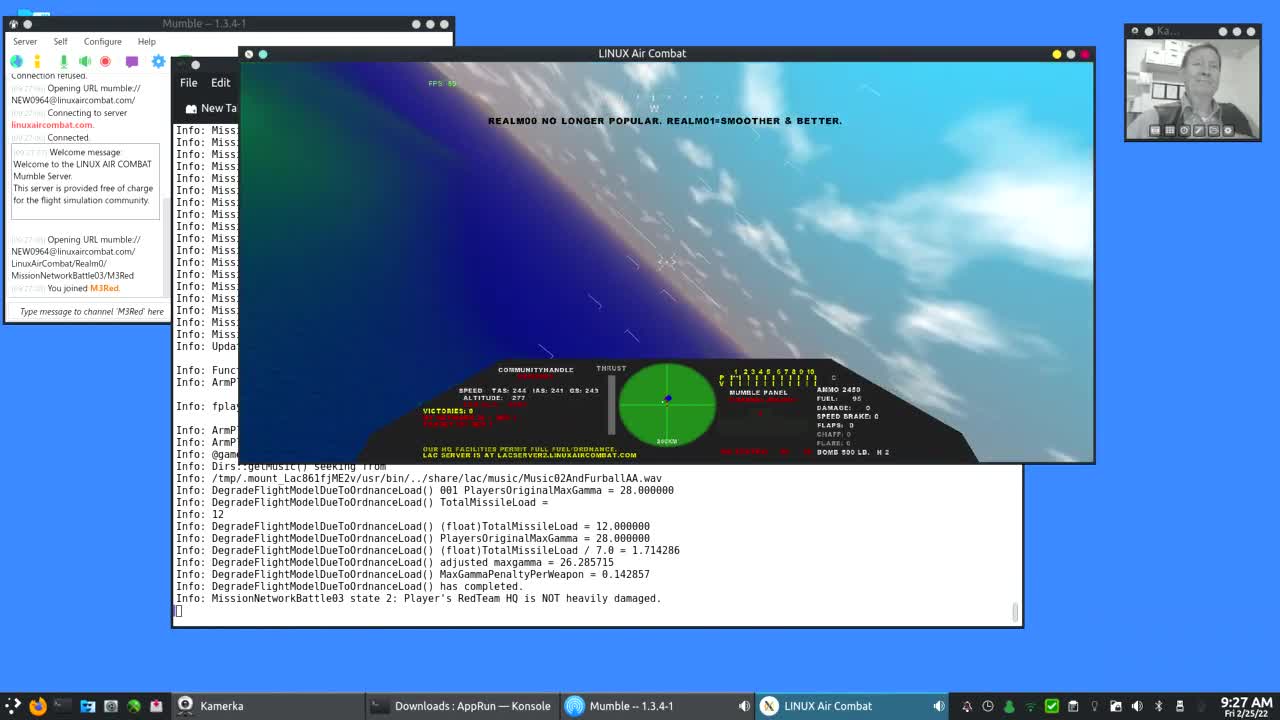The image size is (1280, 720).
Task: Open the screenshot camera icon in quick launcher
Action: 111,706
